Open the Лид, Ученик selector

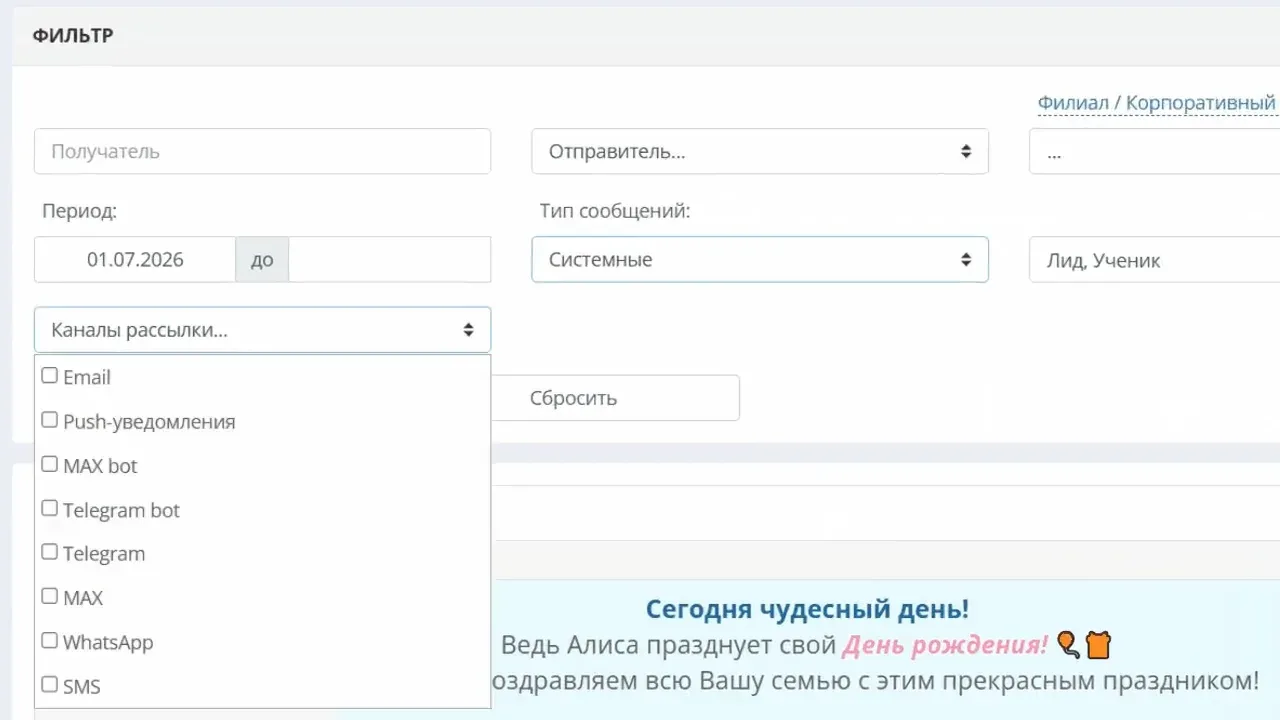[x=1154, y=260]
